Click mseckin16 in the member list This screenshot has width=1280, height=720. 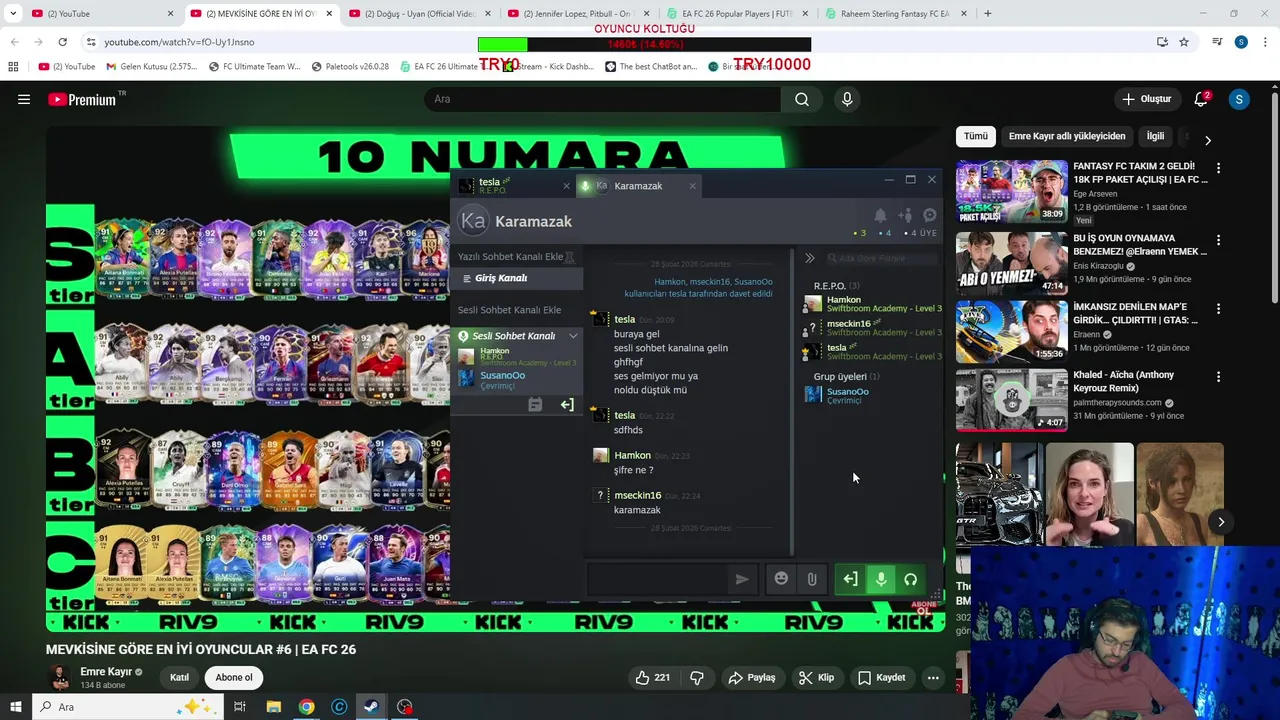(873, 327)
